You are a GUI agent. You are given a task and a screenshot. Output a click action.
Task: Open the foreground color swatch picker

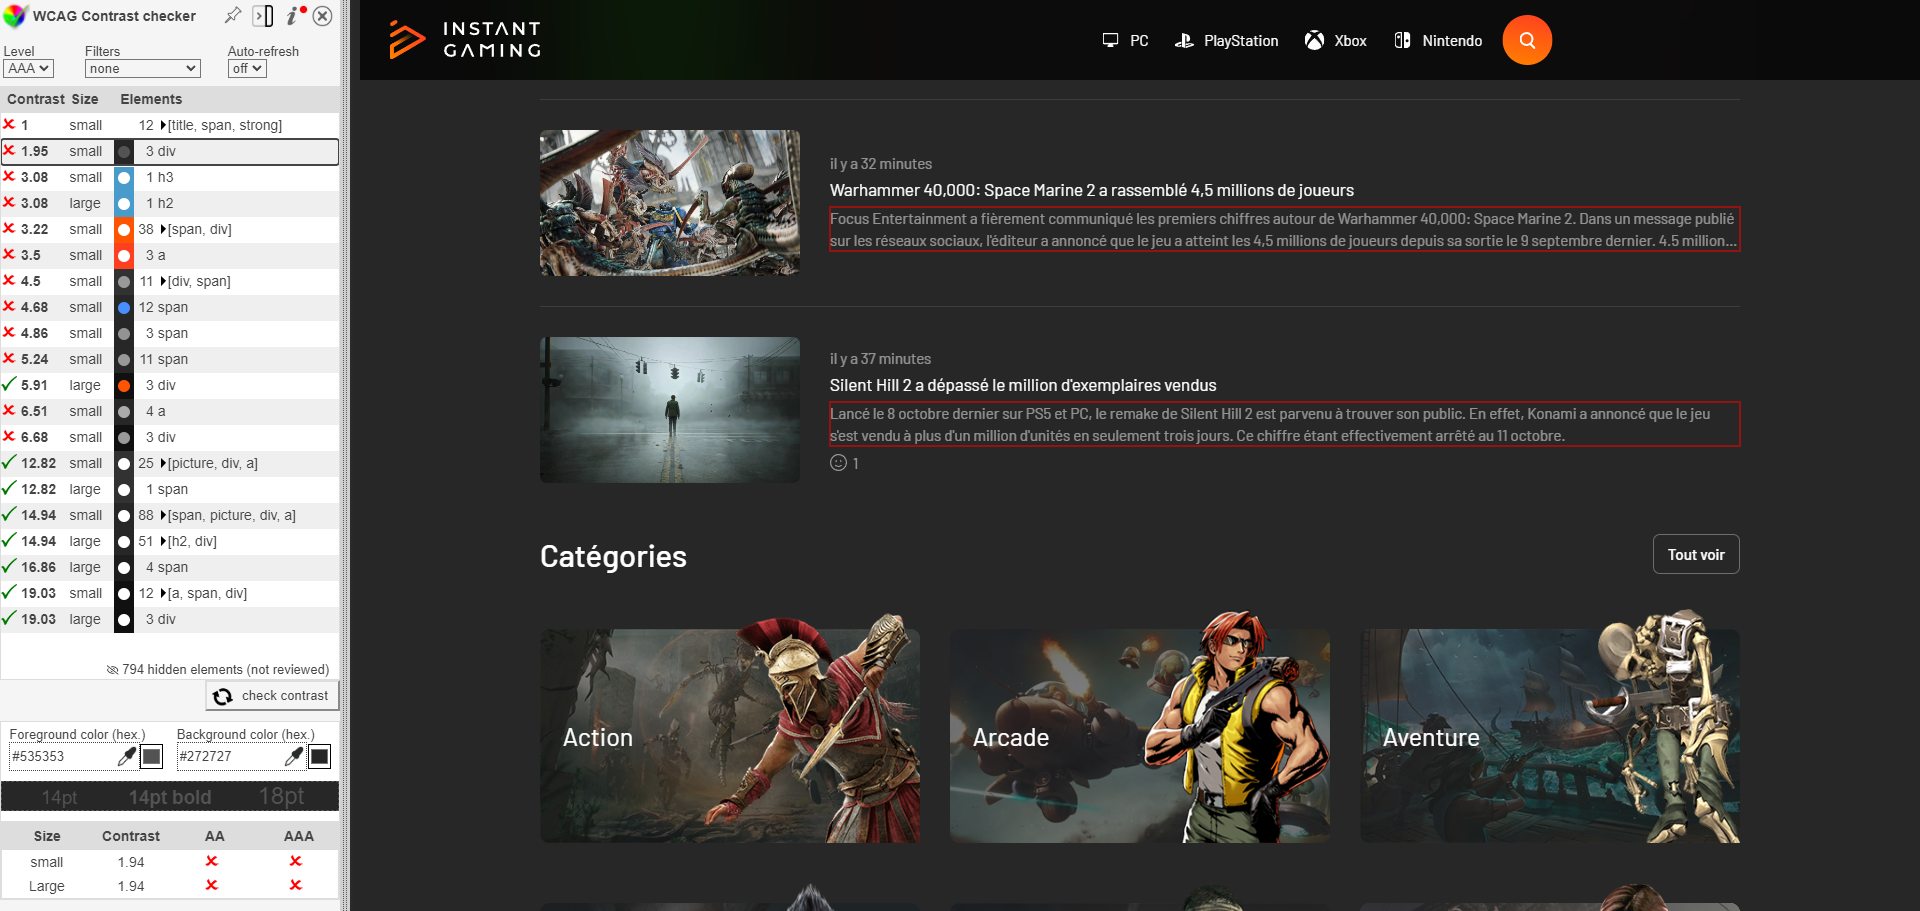152,756
